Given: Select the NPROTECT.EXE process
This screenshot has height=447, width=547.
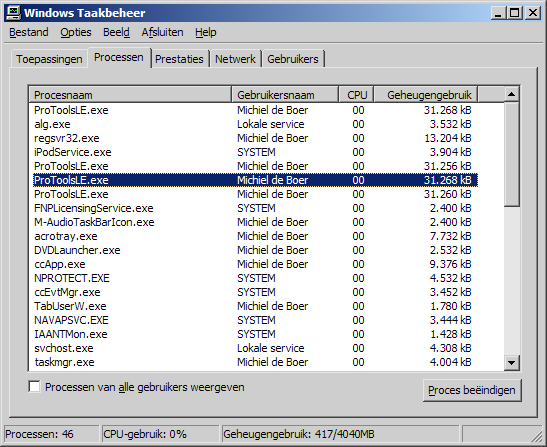Looking at the screenshot, I should coord(254,278).
